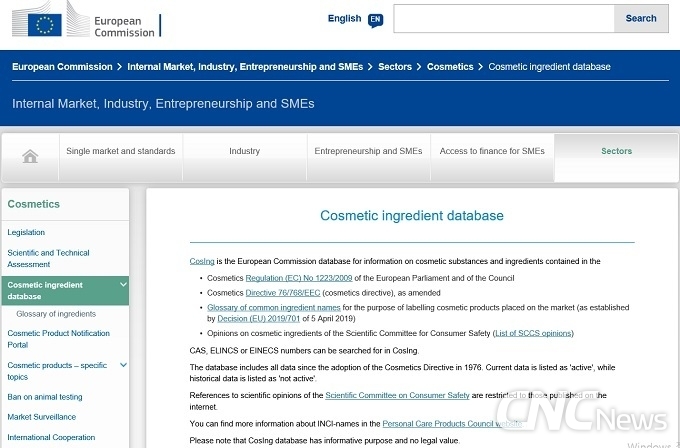Open Regulation (EC) No 1223/2009 link

pyautogui.click(x=299, y=278)
